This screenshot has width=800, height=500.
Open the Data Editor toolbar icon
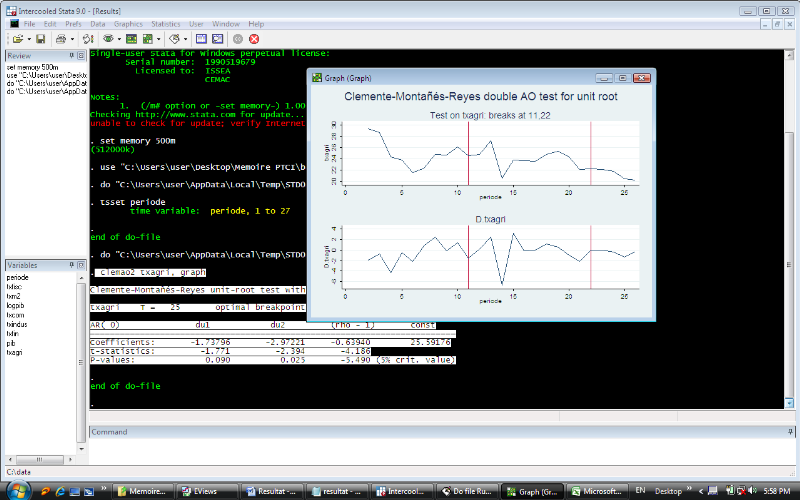200,38
